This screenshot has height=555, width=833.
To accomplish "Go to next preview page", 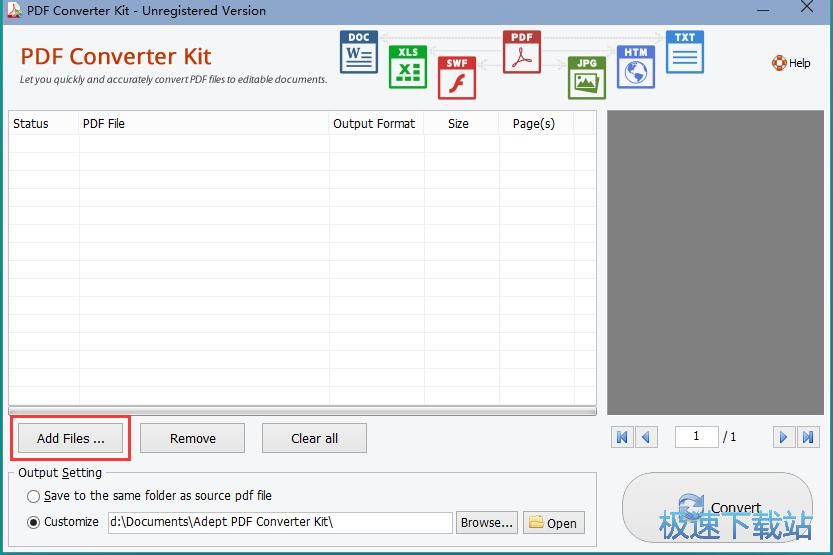I will pyautogui.click(x=784, y=437).
